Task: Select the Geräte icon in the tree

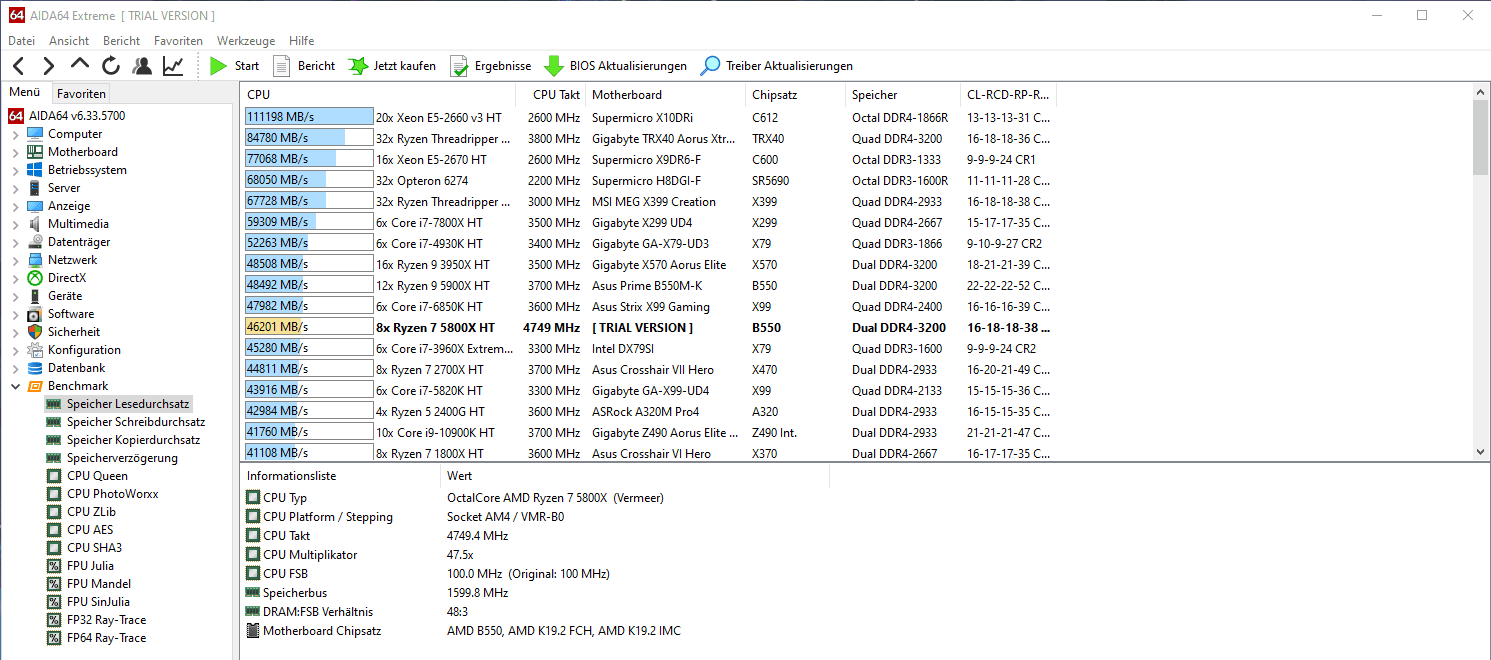Action: coord(35,296)
